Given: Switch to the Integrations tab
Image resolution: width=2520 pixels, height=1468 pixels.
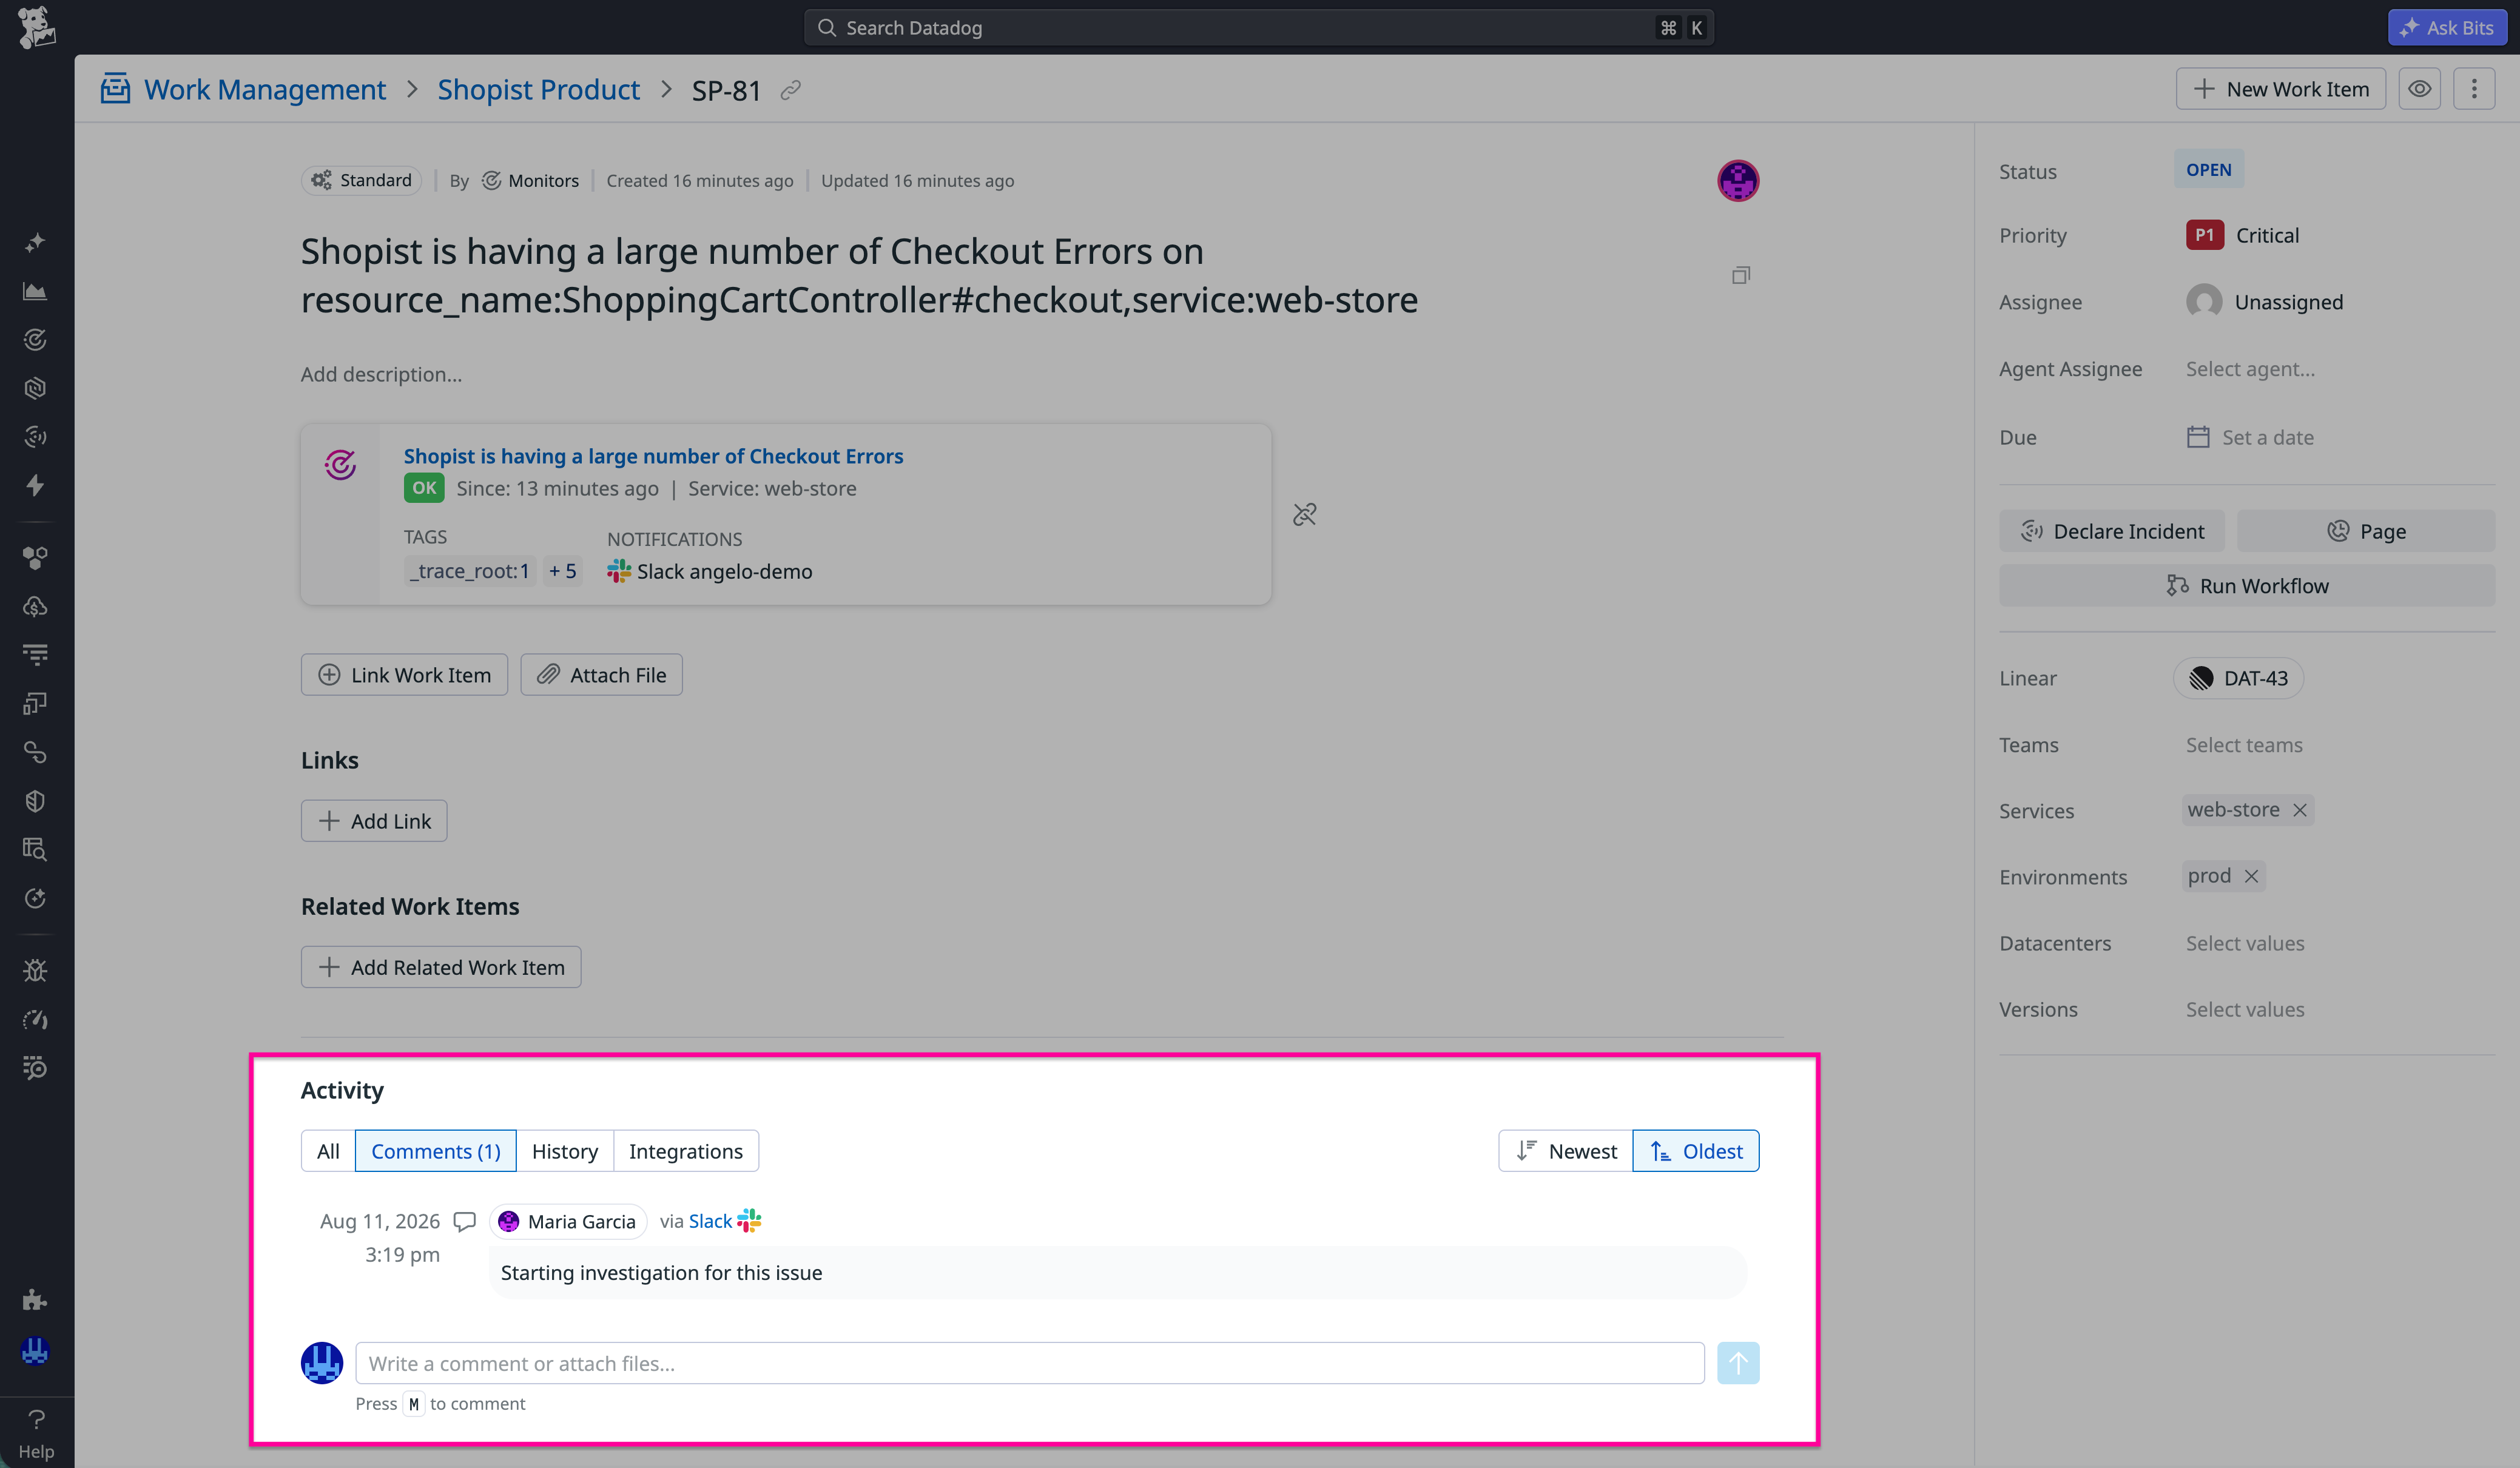Looking at the screenshot, I should (686, 1151).
